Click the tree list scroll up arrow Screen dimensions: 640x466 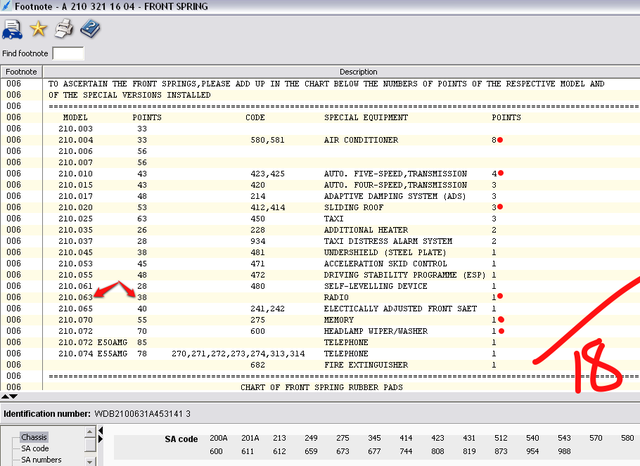pyautogui.click(x=90, y=431)
